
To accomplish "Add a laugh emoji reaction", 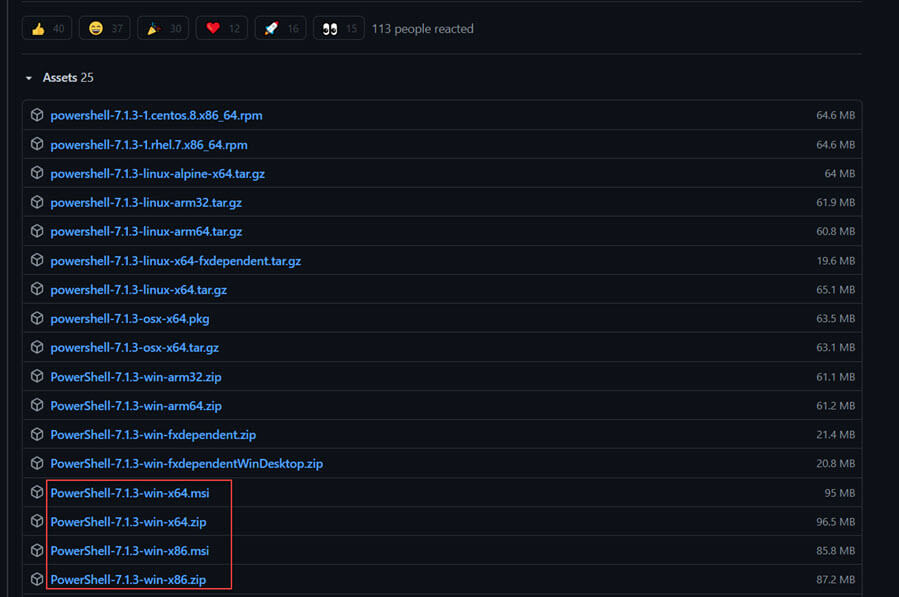I will click(x=105, y=28).
